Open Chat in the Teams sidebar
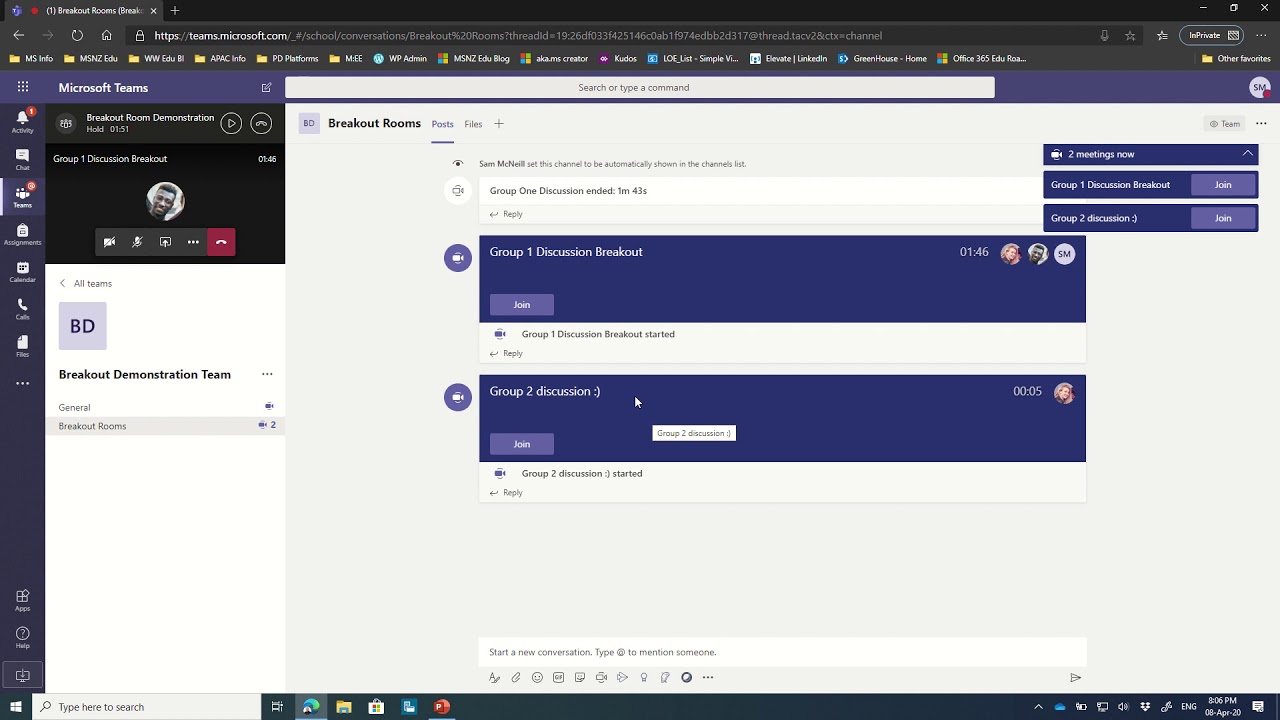Image resolution: width=1280 pixels, height=720 pixels. point(22,159)
